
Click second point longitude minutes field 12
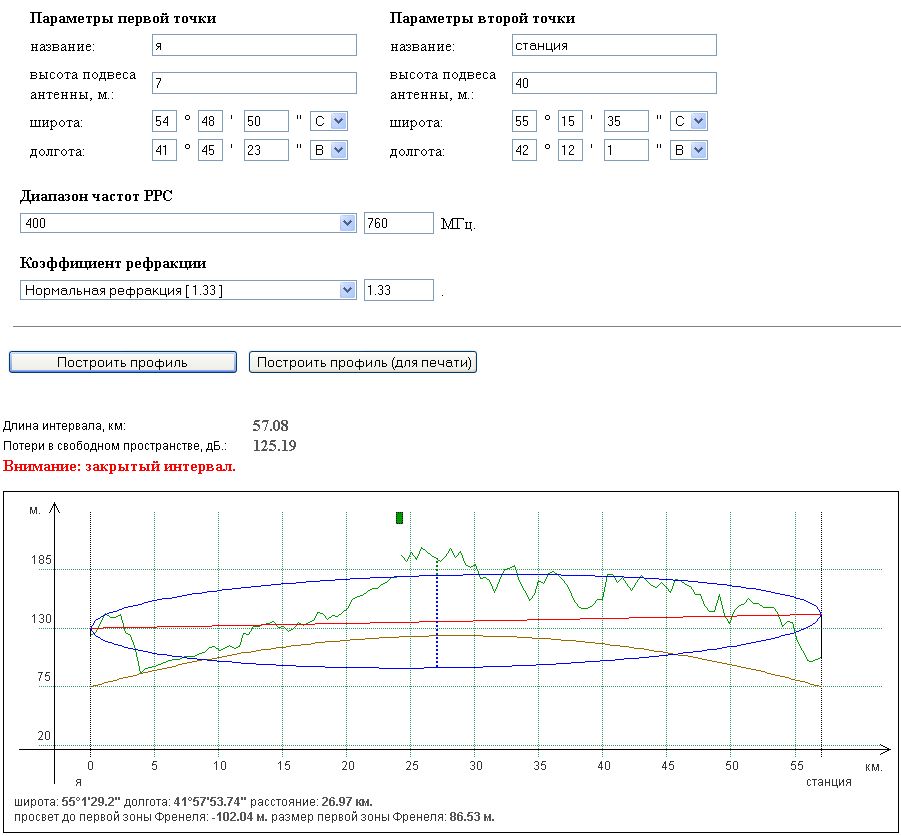570,150
